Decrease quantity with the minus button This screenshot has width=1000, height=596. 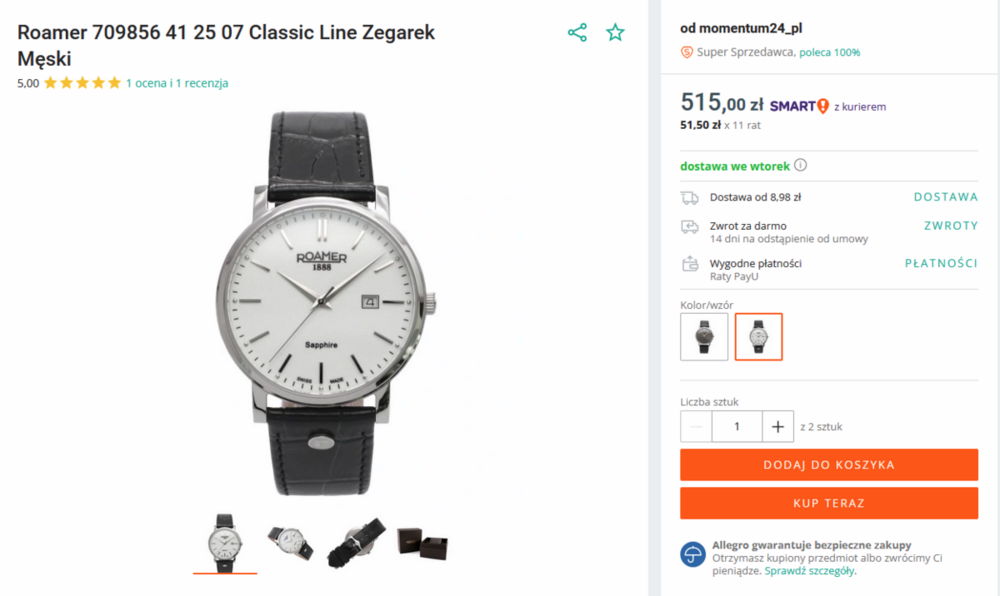(x=697, y=426)
